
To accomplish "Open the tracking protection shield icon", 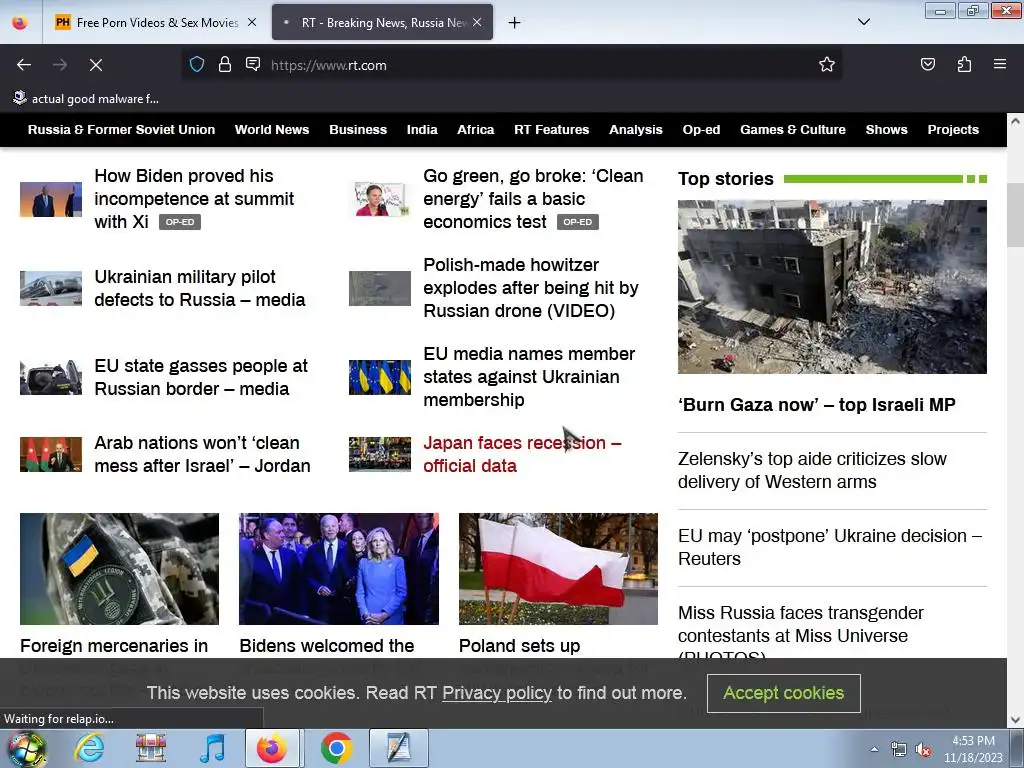I will click(197, 64).
